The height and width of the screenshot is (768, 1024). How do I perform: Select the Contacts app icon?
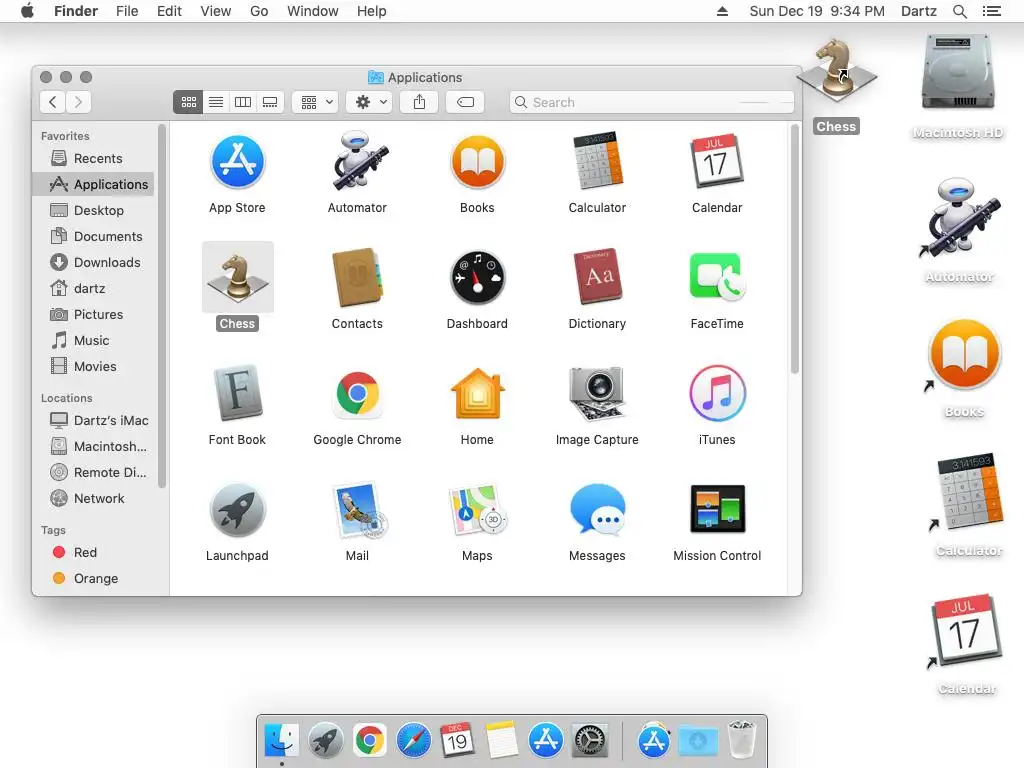pos(357,278)
